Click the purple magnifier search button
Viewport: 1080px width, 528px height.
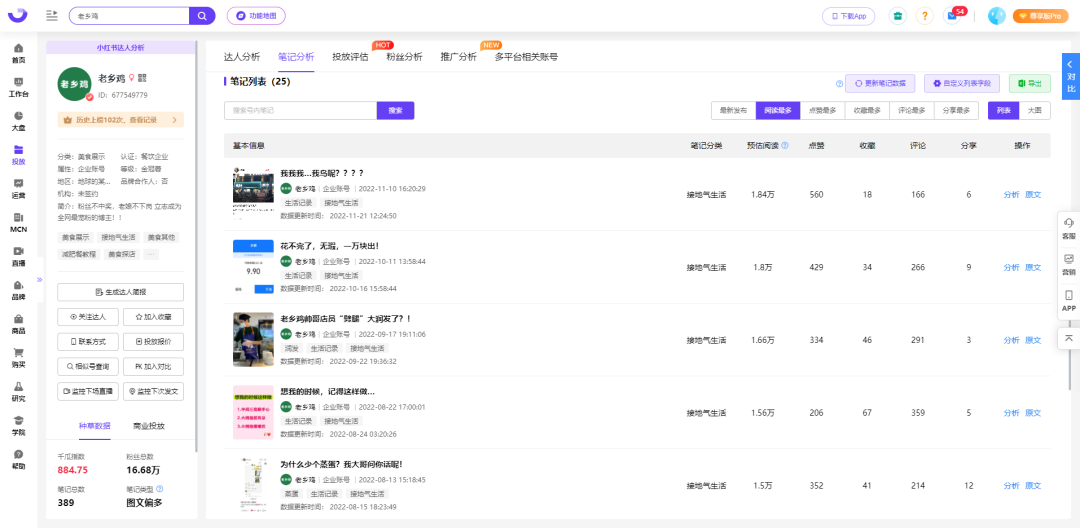[x=202, y=15]
